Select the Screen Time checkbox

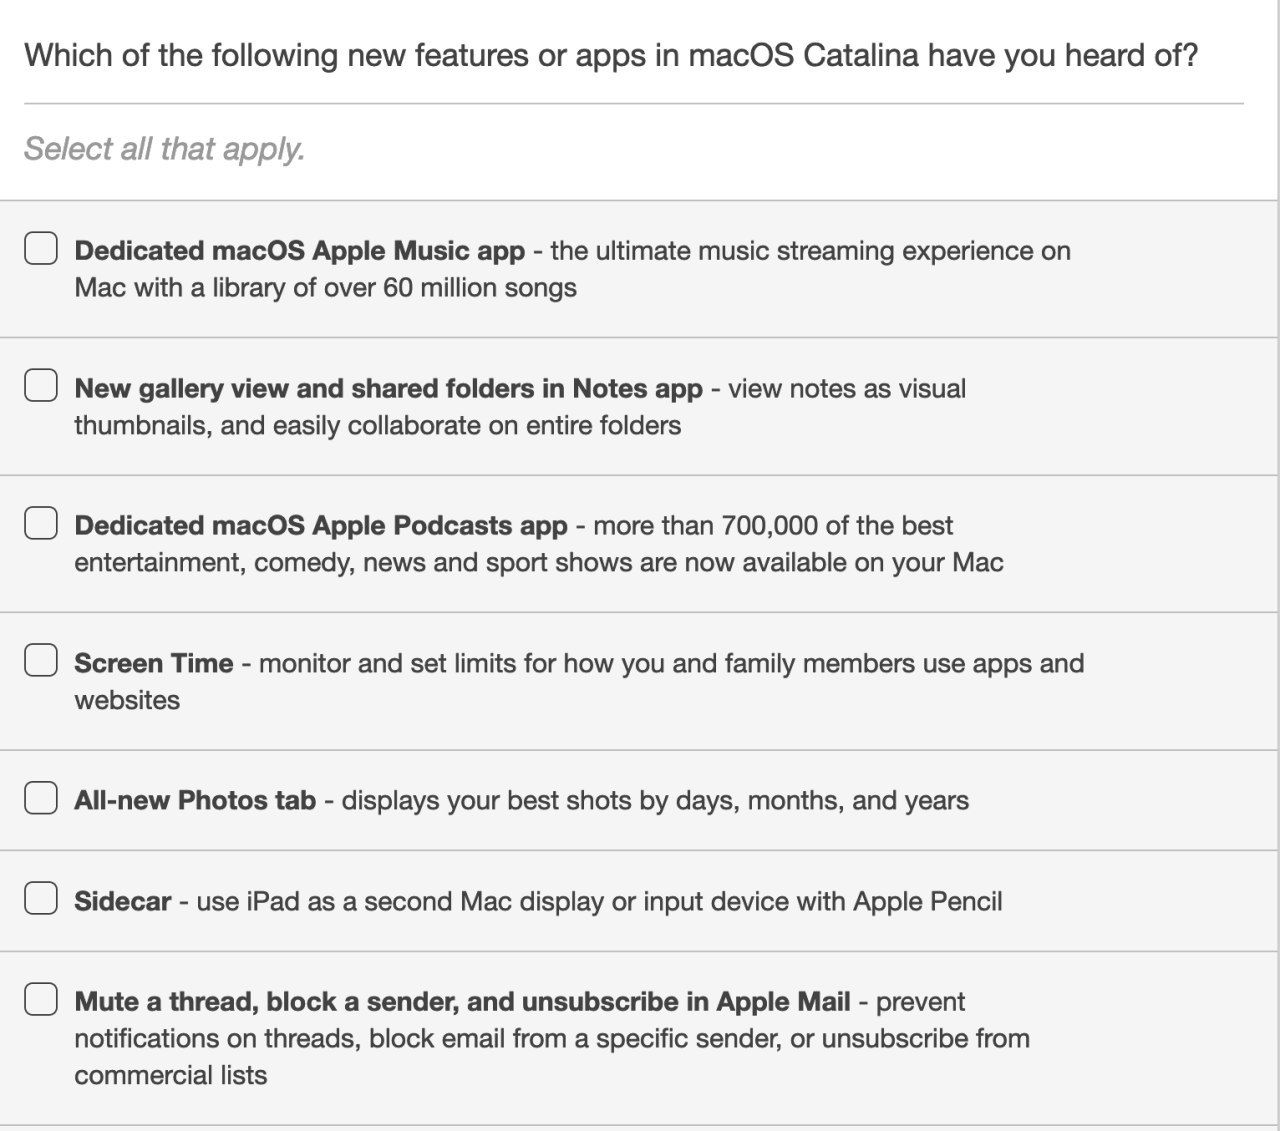41,660
